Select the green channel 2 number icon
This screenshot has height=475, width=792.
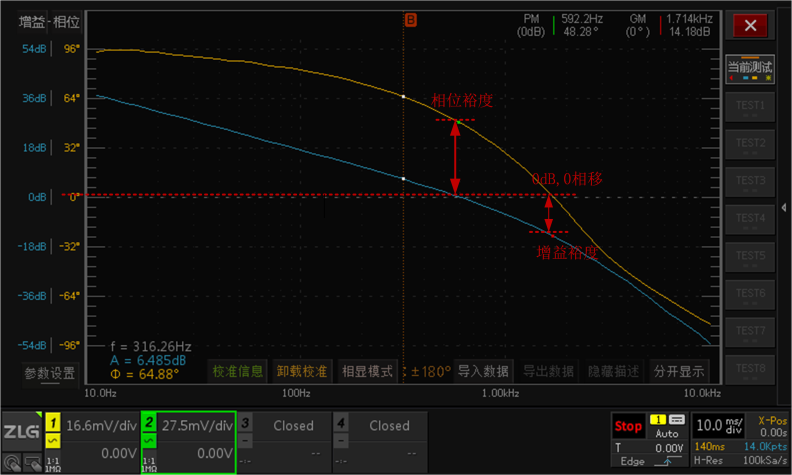pos(148,425)
